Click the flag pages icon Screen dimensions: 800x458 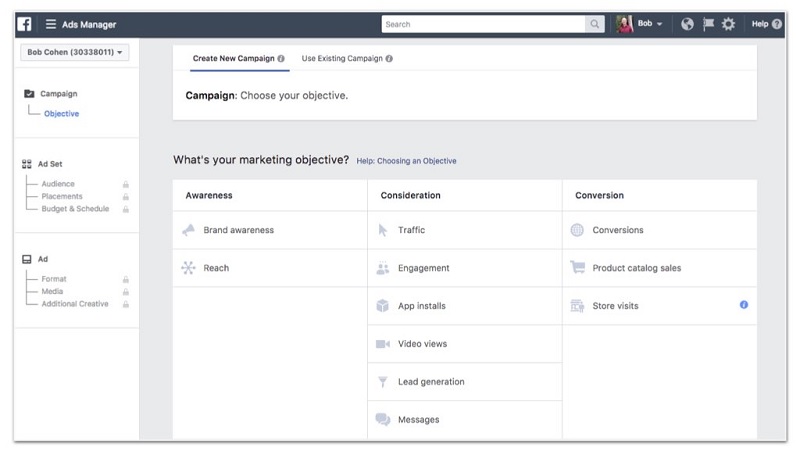[708, 24]
